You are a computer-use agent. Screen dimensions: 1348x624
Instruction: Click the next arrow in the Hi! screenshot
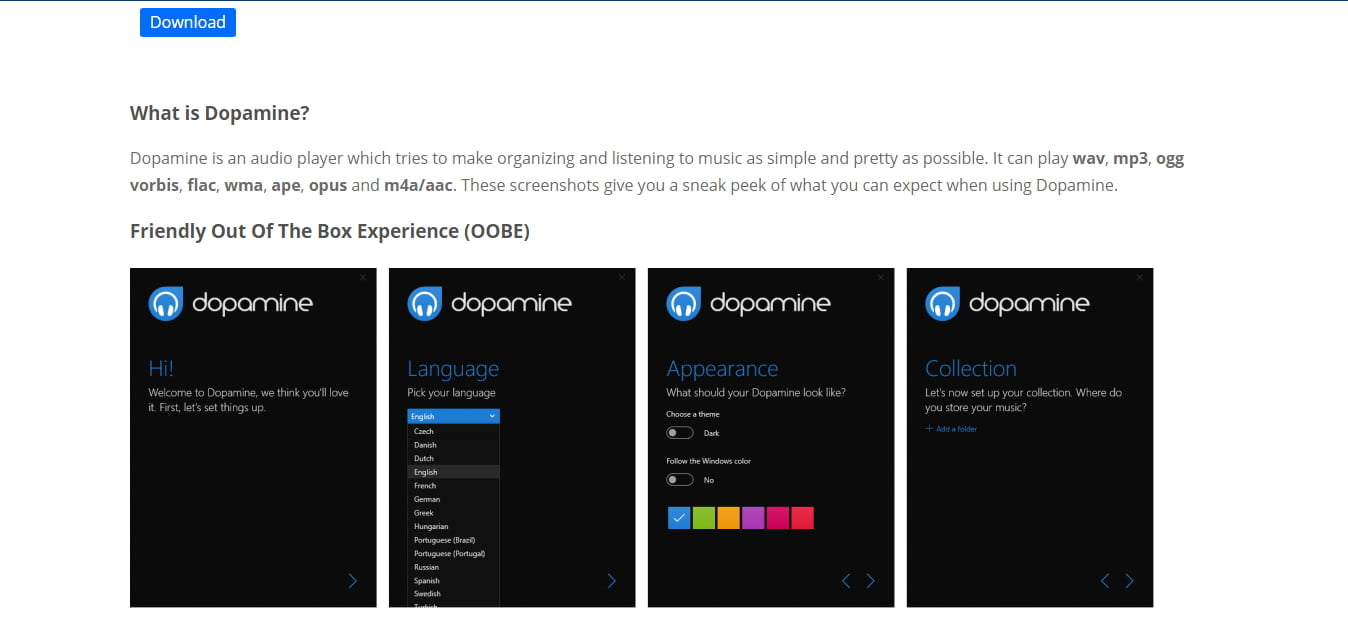[x=353, y=581]
